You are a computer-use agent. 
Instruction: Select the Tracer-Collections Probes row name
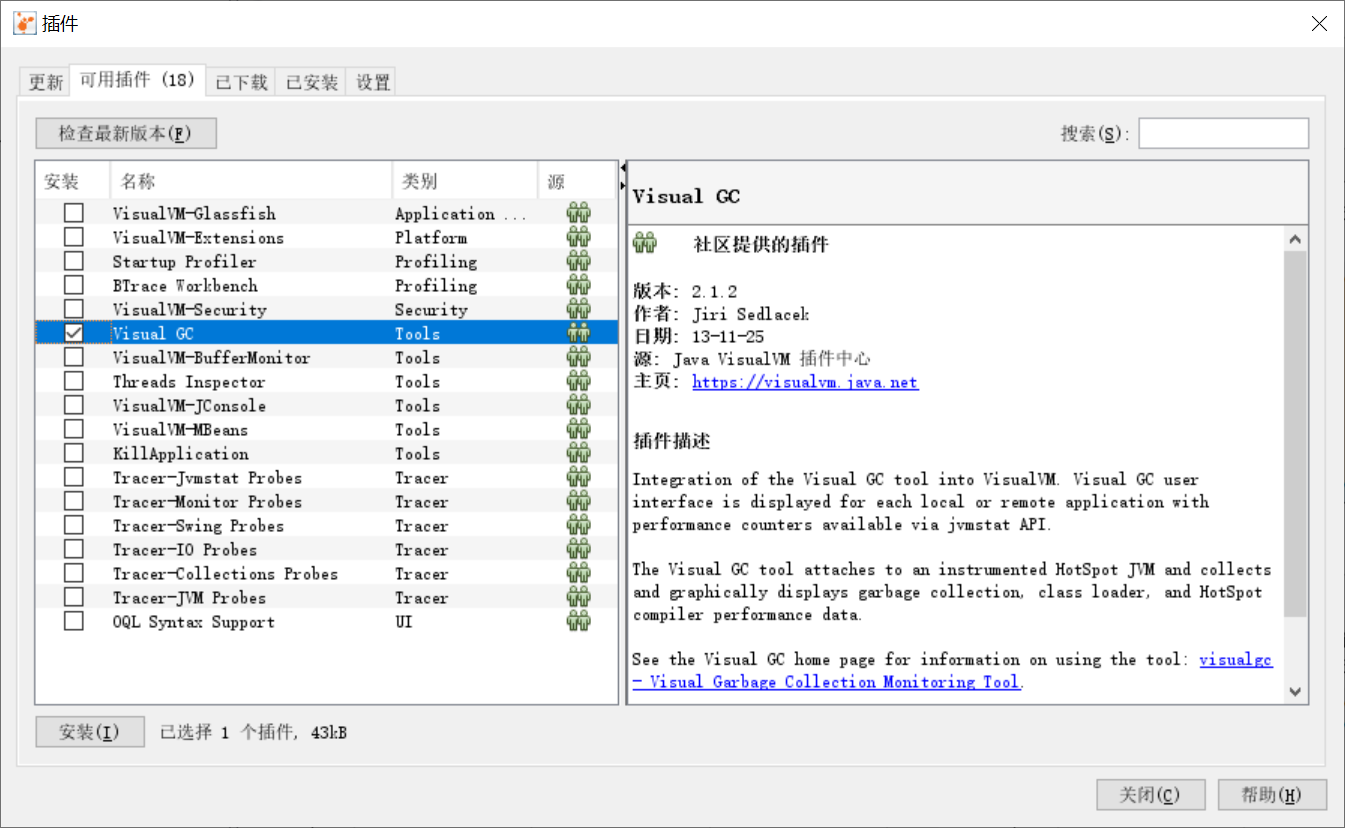tap(225, 573)
